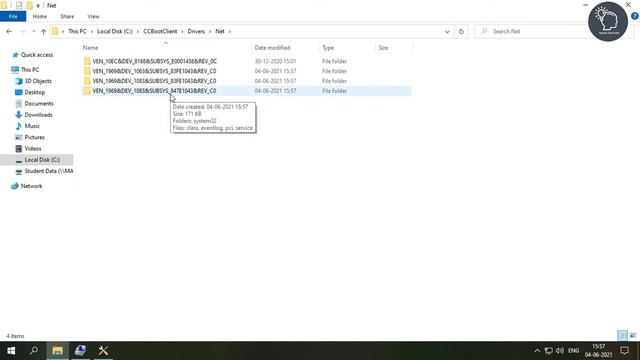Open Videos in the sidebar
640x360 pixels.
[x=33, y=149]
